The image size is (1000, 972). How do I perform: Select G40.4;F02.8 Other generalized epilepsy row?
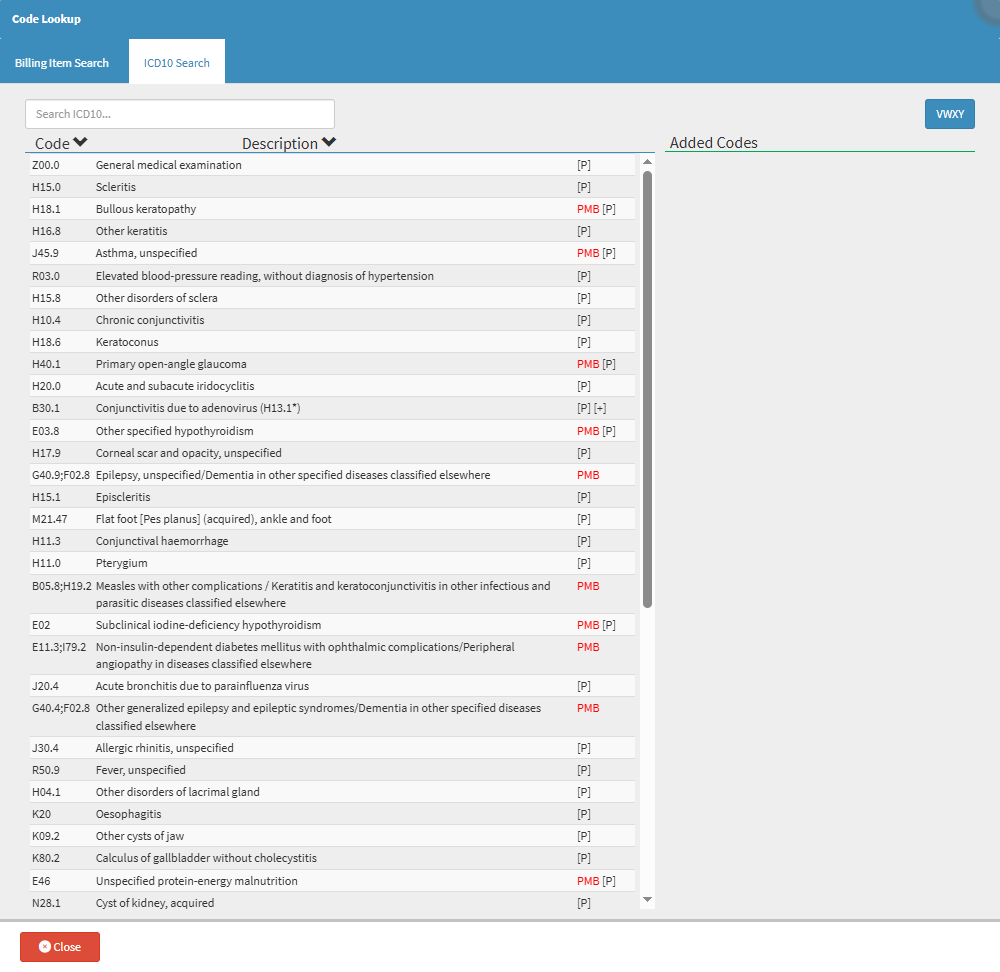pyautogui.click(x=332, y=717)
